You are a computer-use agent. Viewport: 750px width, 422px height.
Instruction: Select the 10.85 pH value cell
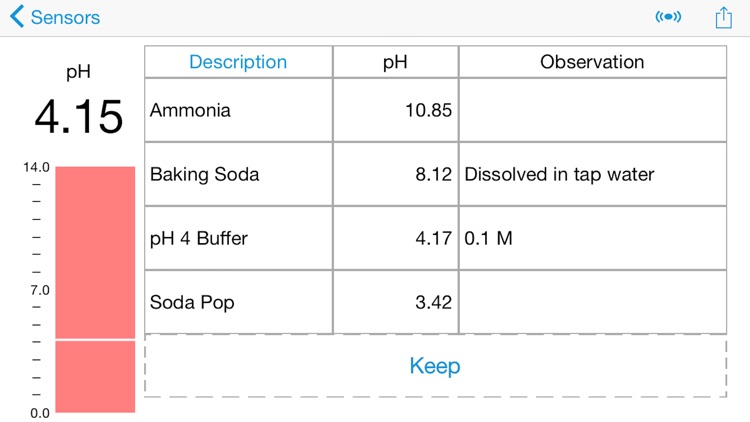(x=396, y=110)
